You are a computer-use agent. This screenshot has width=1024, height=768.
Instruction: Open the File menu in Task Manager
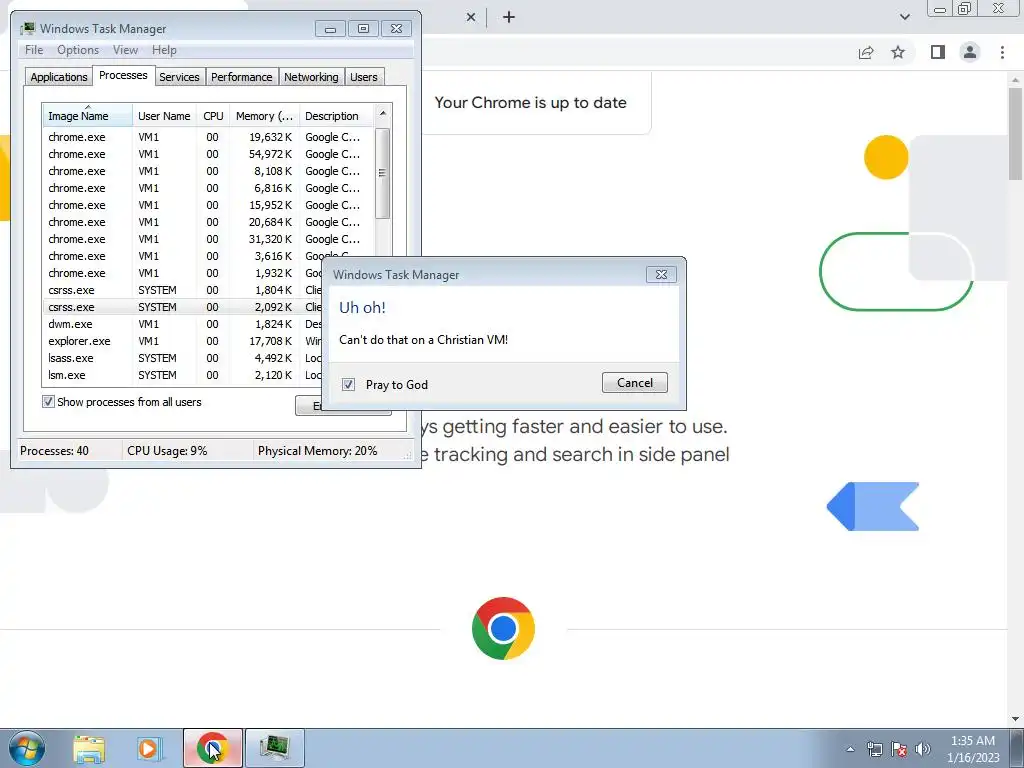34,50
